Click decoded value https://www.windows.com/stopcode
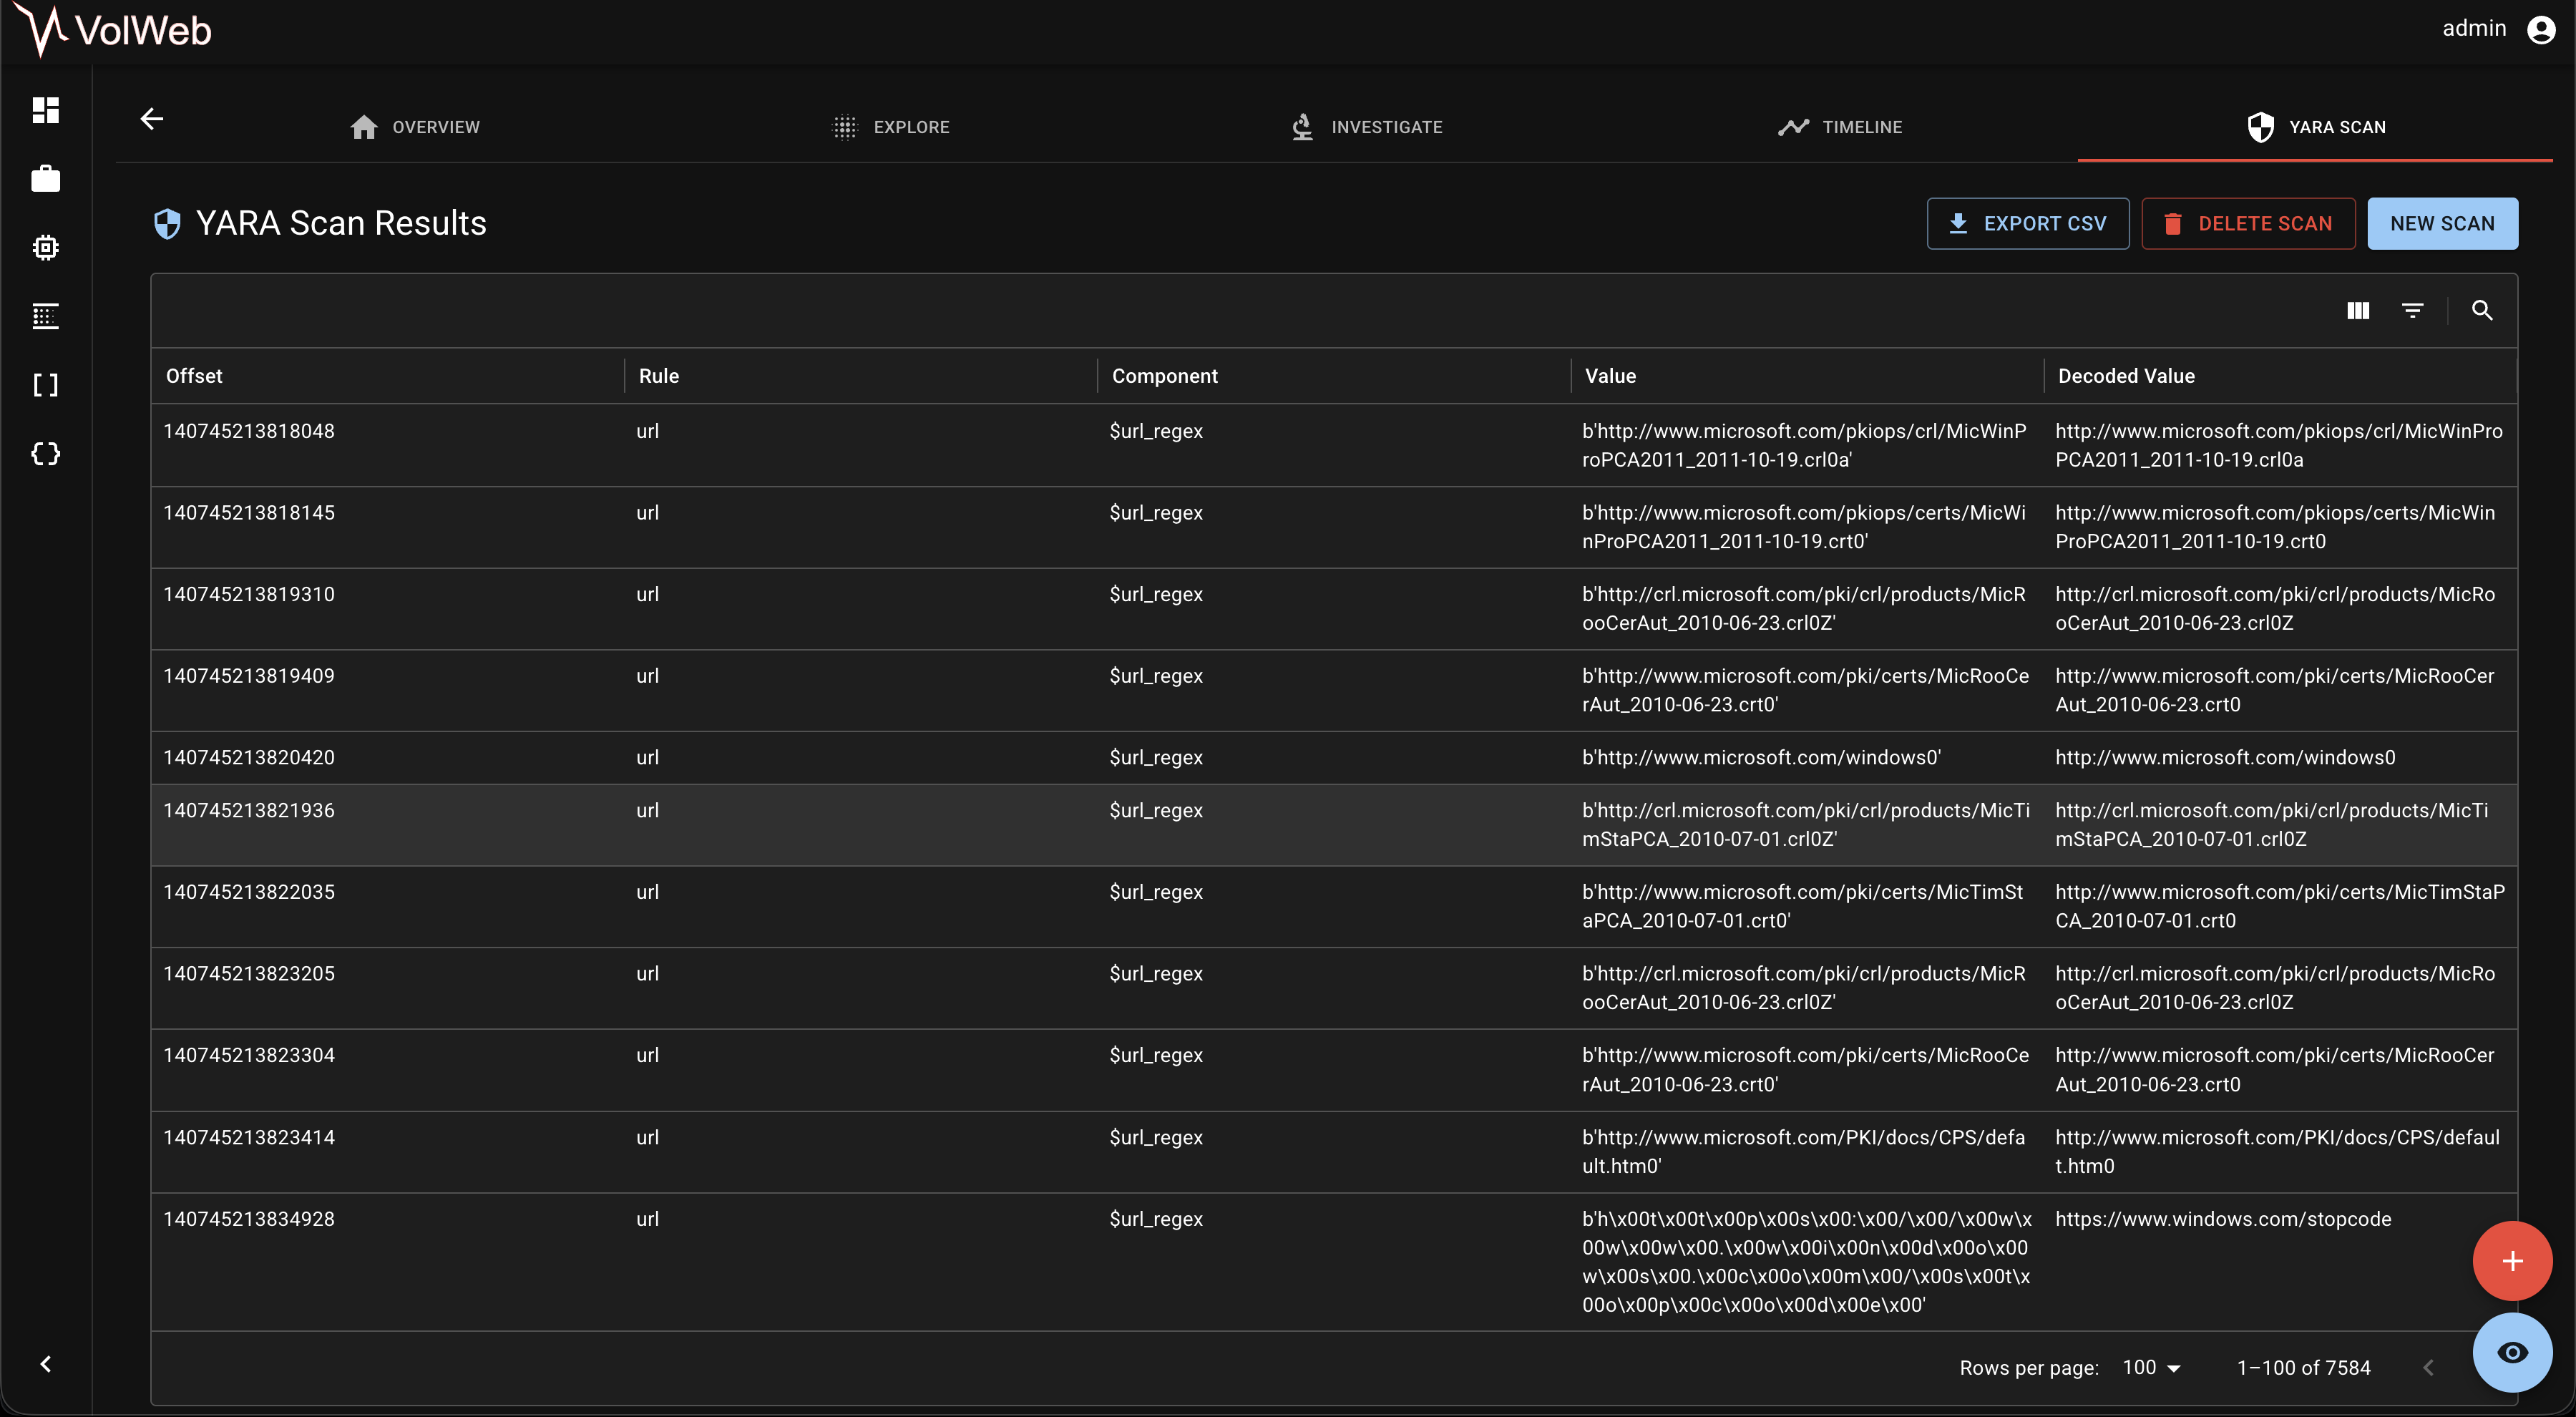The height and width of the screenshot is (1417, 2576). [x=2223, y=1219]
